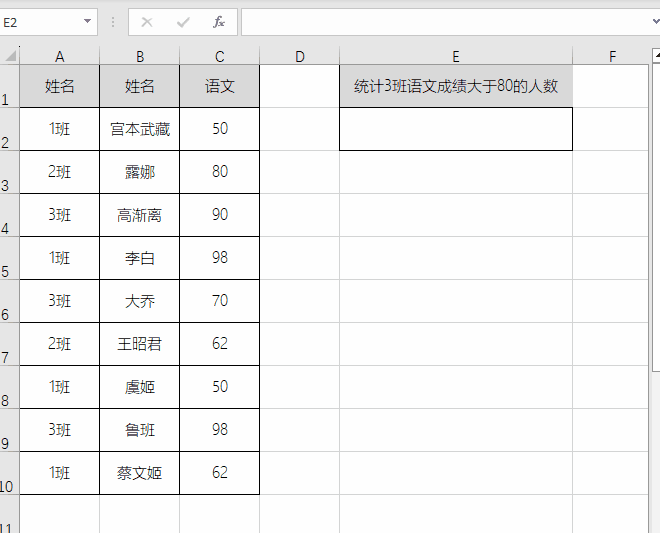Click the score 90 for 高渐离

[219, 215]
